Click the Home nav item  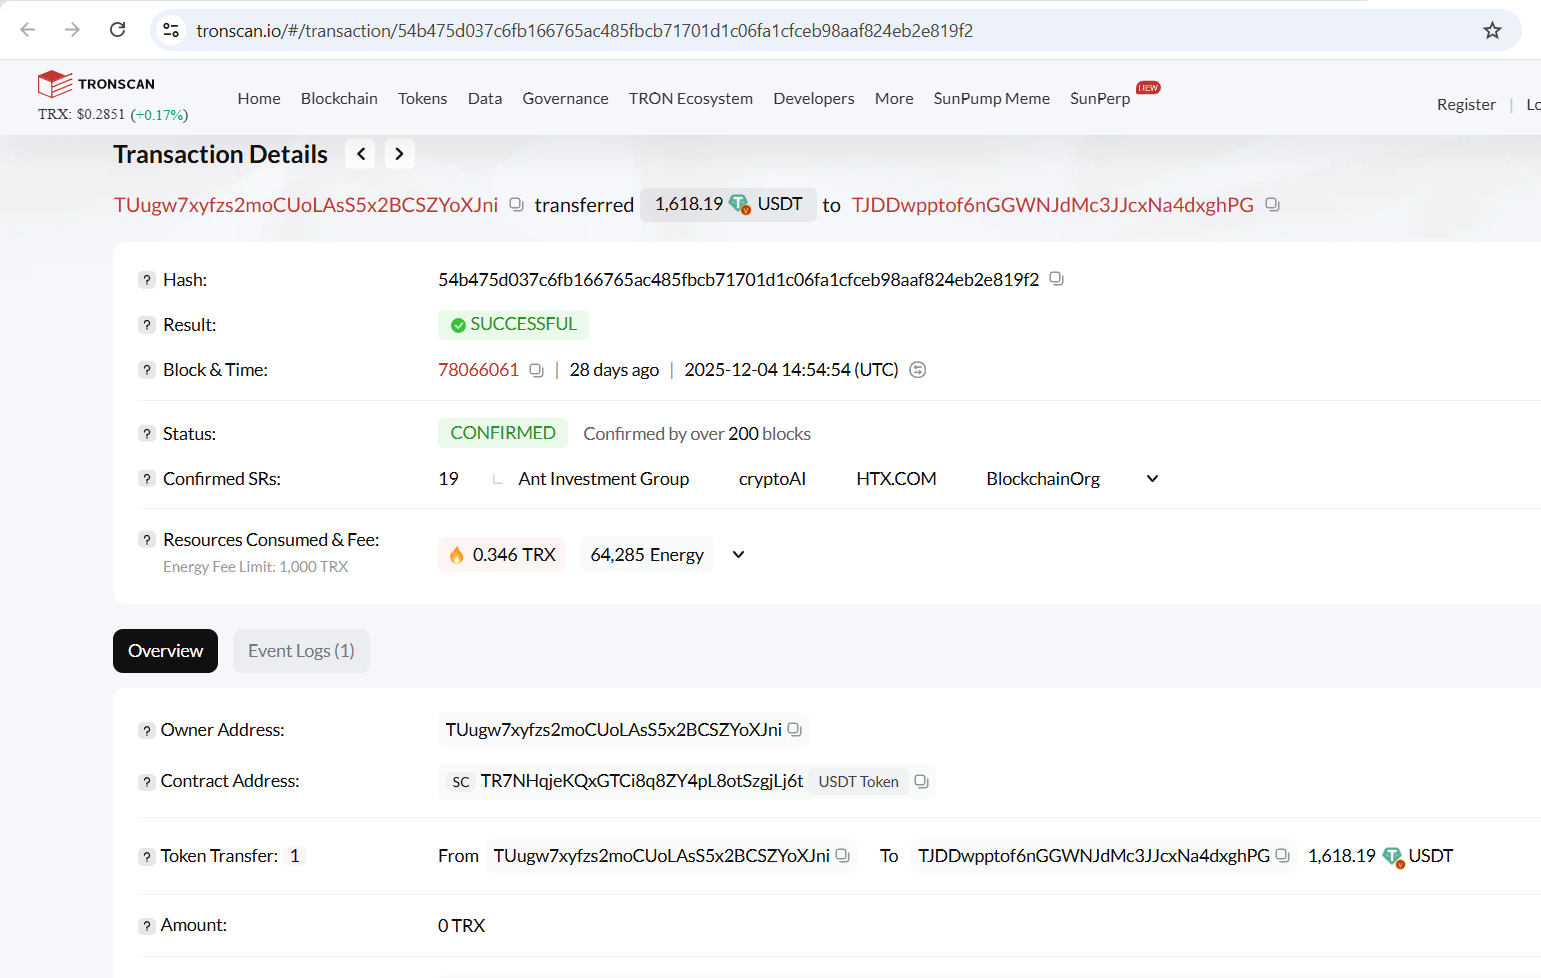pyautogui.click(x=259, y=98)
